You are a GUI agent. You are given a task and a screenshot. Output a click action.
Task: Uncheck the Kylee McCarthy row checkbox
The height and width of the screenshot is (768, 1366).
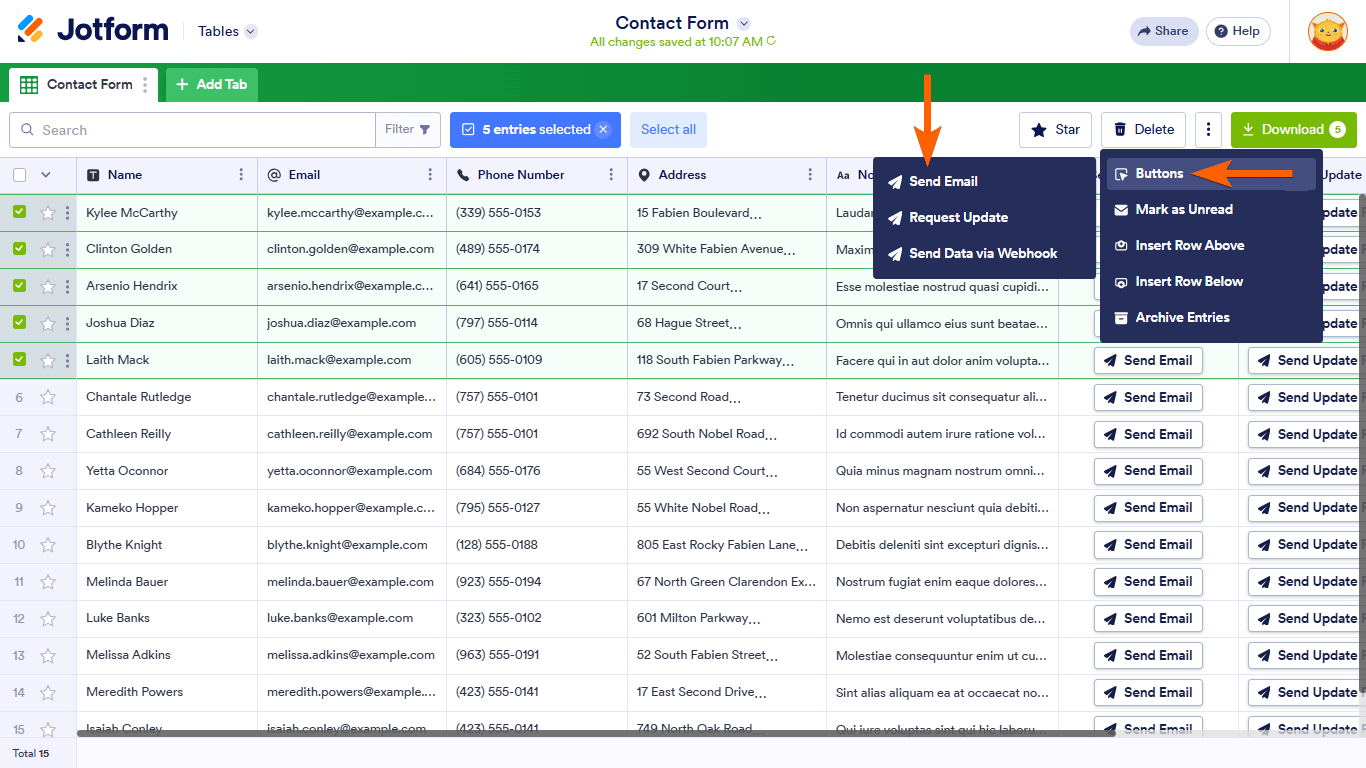pyautogui.click(x=20, y=212)
